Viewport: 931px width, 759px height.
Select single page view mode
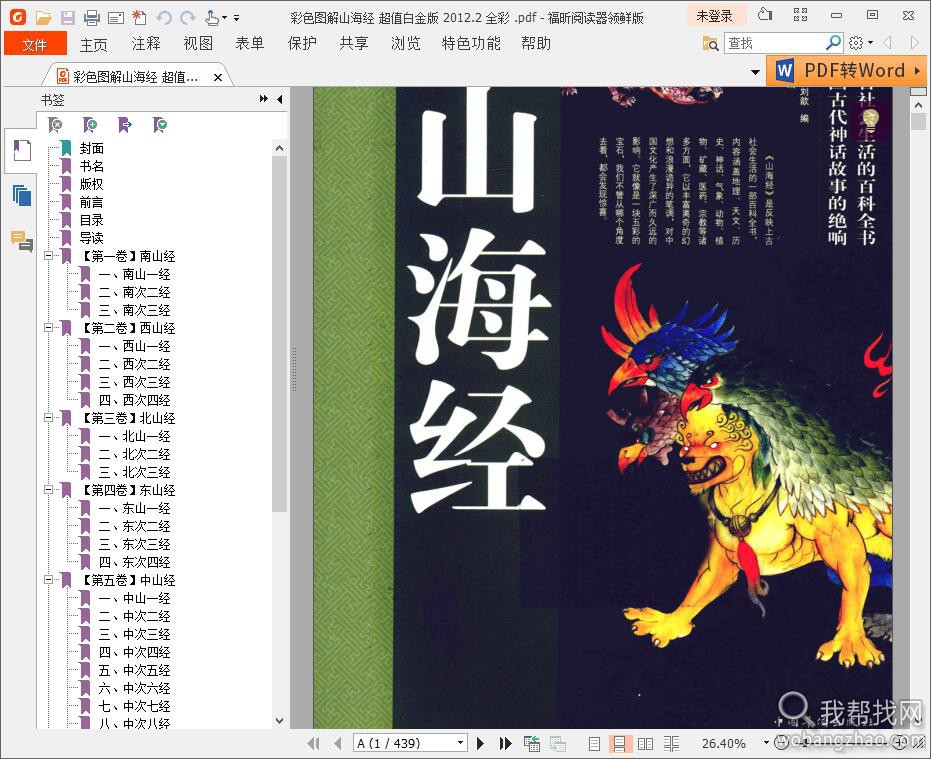click(x=594, y=744)
